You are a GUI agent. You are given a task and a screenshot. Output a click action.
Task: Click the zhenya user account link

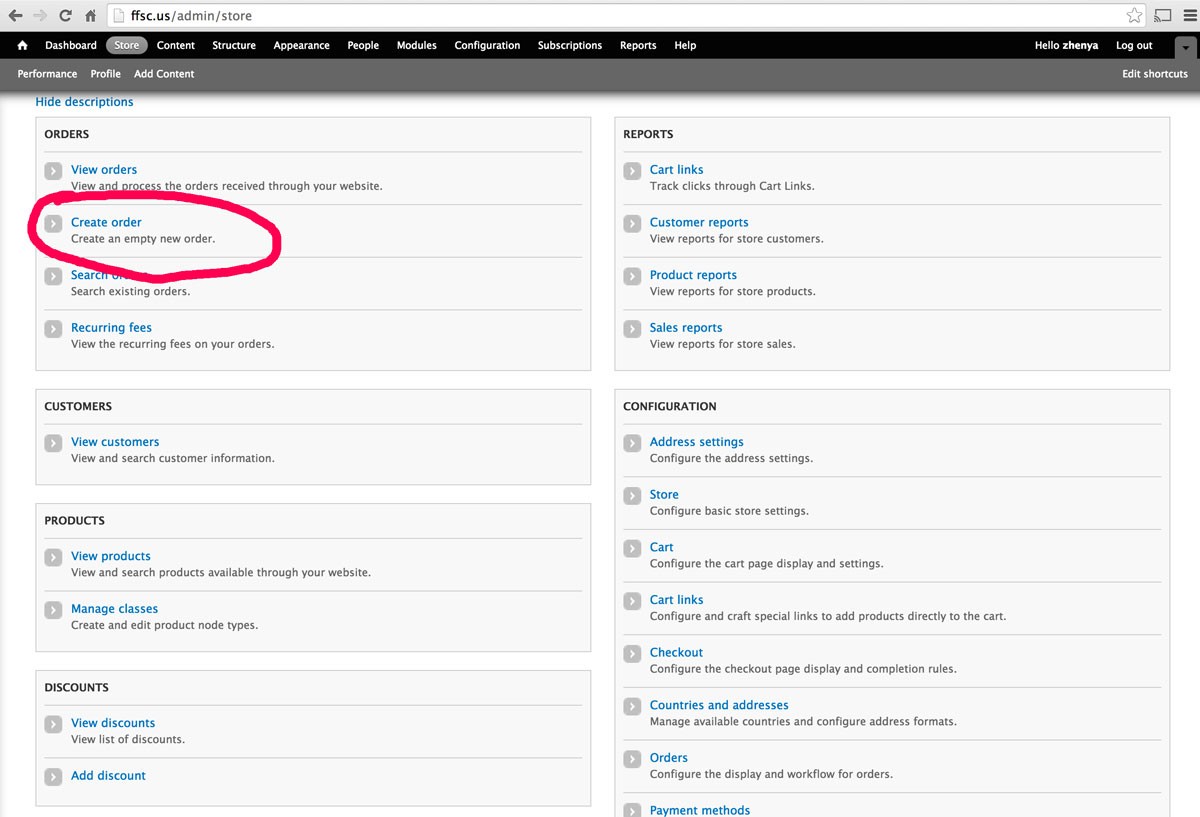coord(1080,45)
